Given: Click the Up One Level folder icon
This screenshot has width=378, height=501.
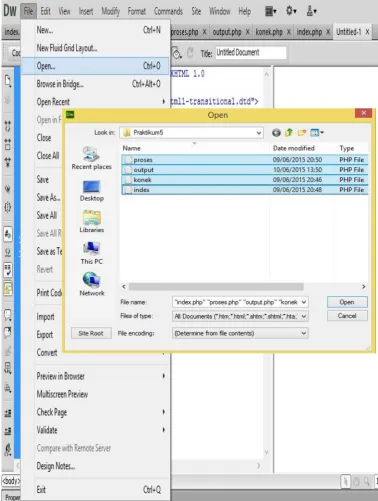Looking at the screenshot, I should click(x=289, y=133).
